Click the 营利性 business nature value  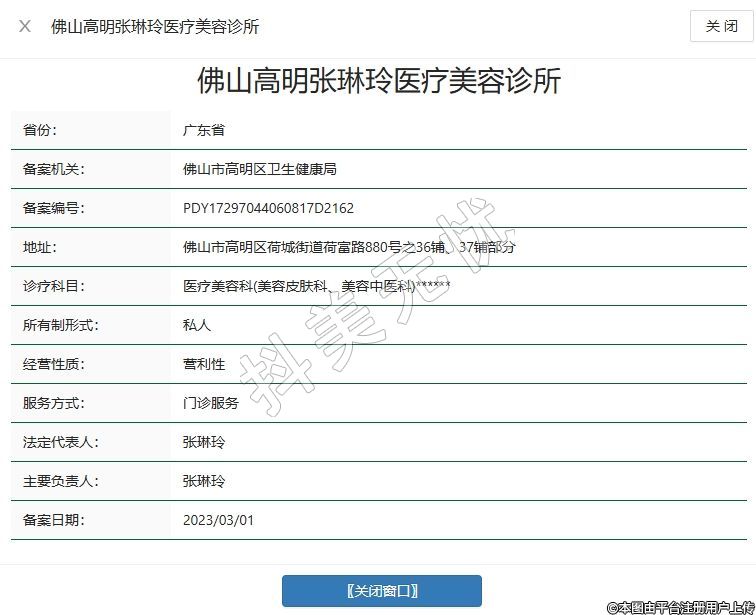204,364
